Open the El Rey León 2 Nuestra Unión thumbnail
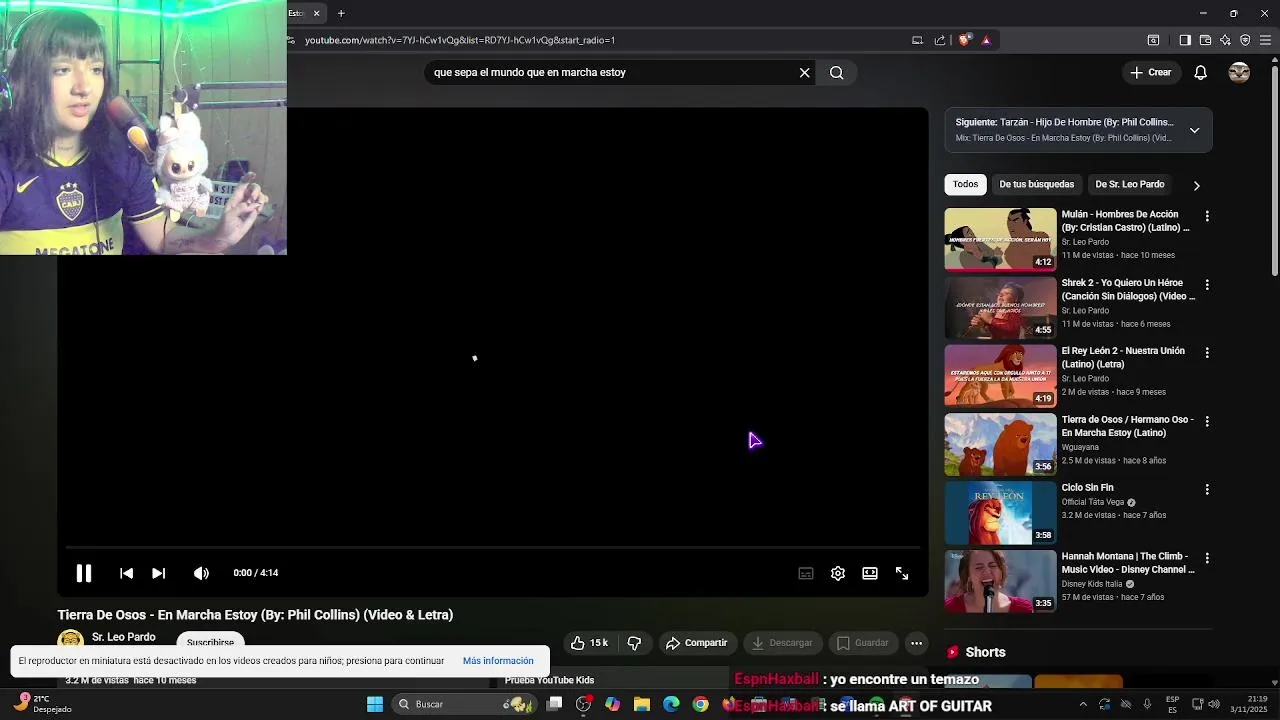This screenshot has height=720, width=1280. (1000, 376)
